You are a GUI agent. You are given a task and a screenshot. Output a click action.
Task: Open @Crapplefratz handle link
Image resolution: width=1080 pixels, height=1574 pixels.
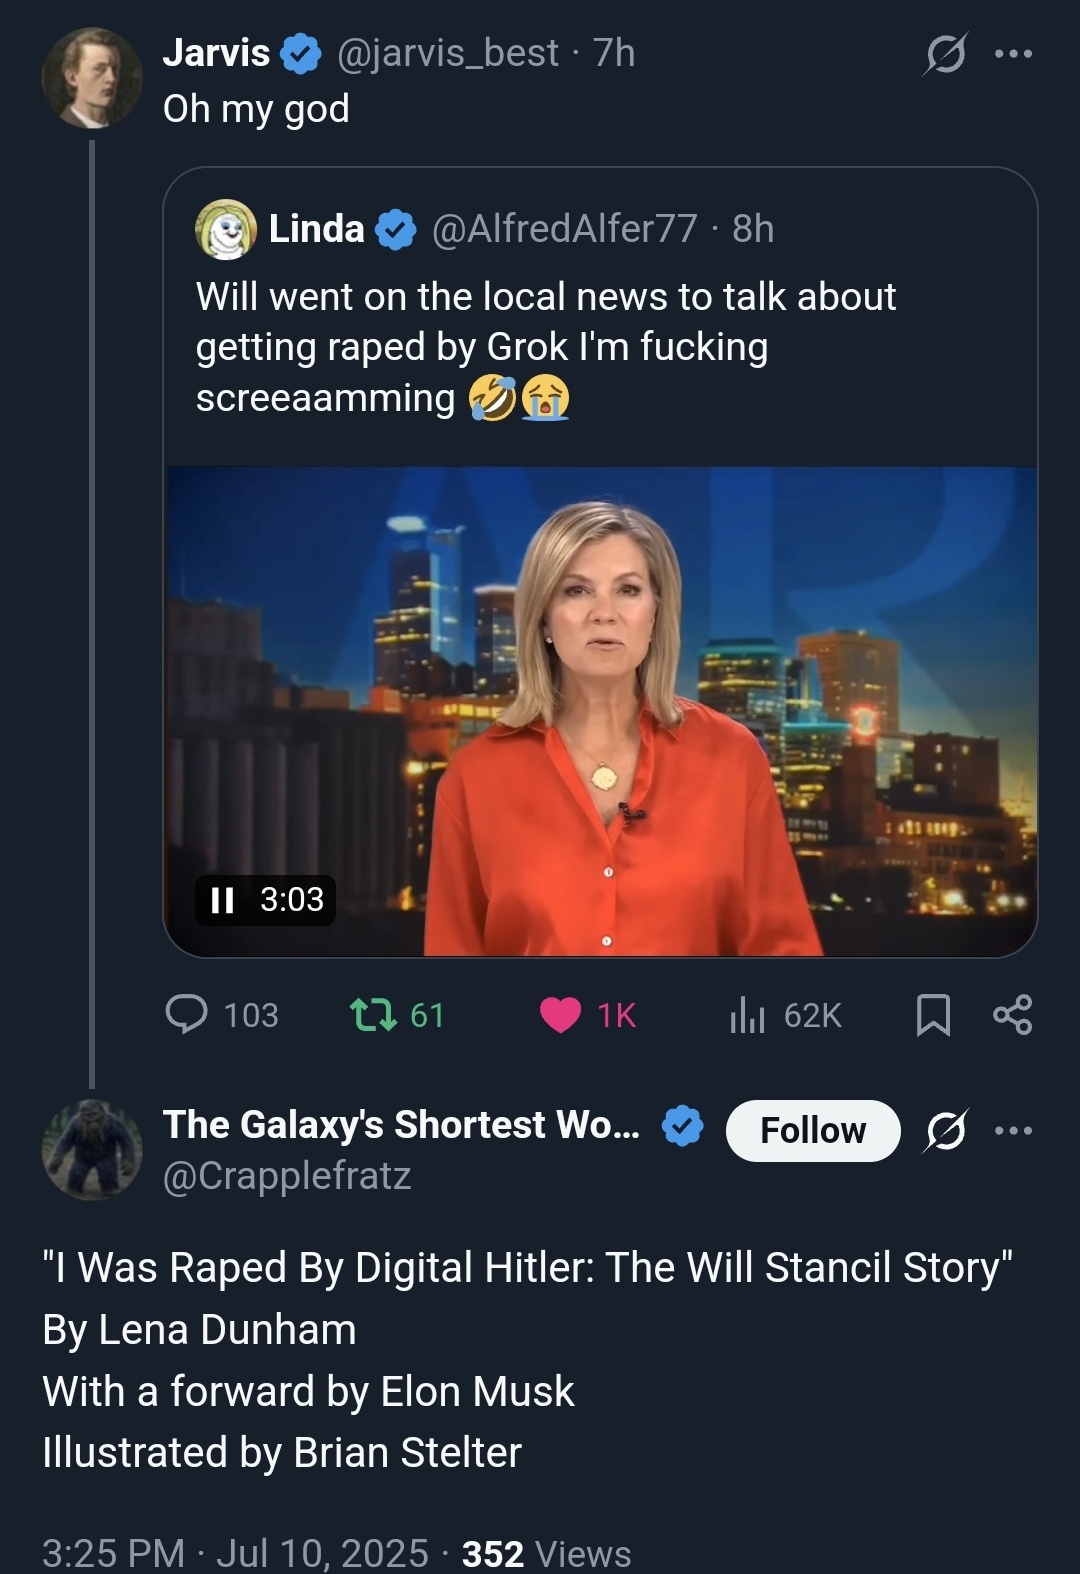point(287,1176)
